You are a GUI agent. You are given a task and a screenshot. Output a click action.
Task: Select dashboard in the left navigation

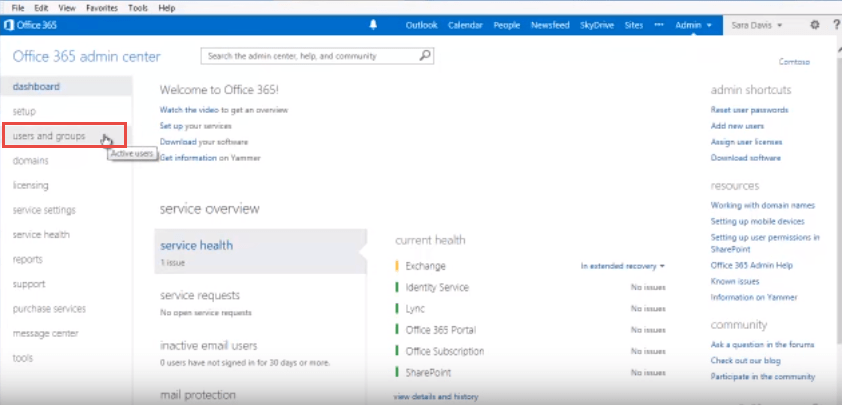[66, 86]
